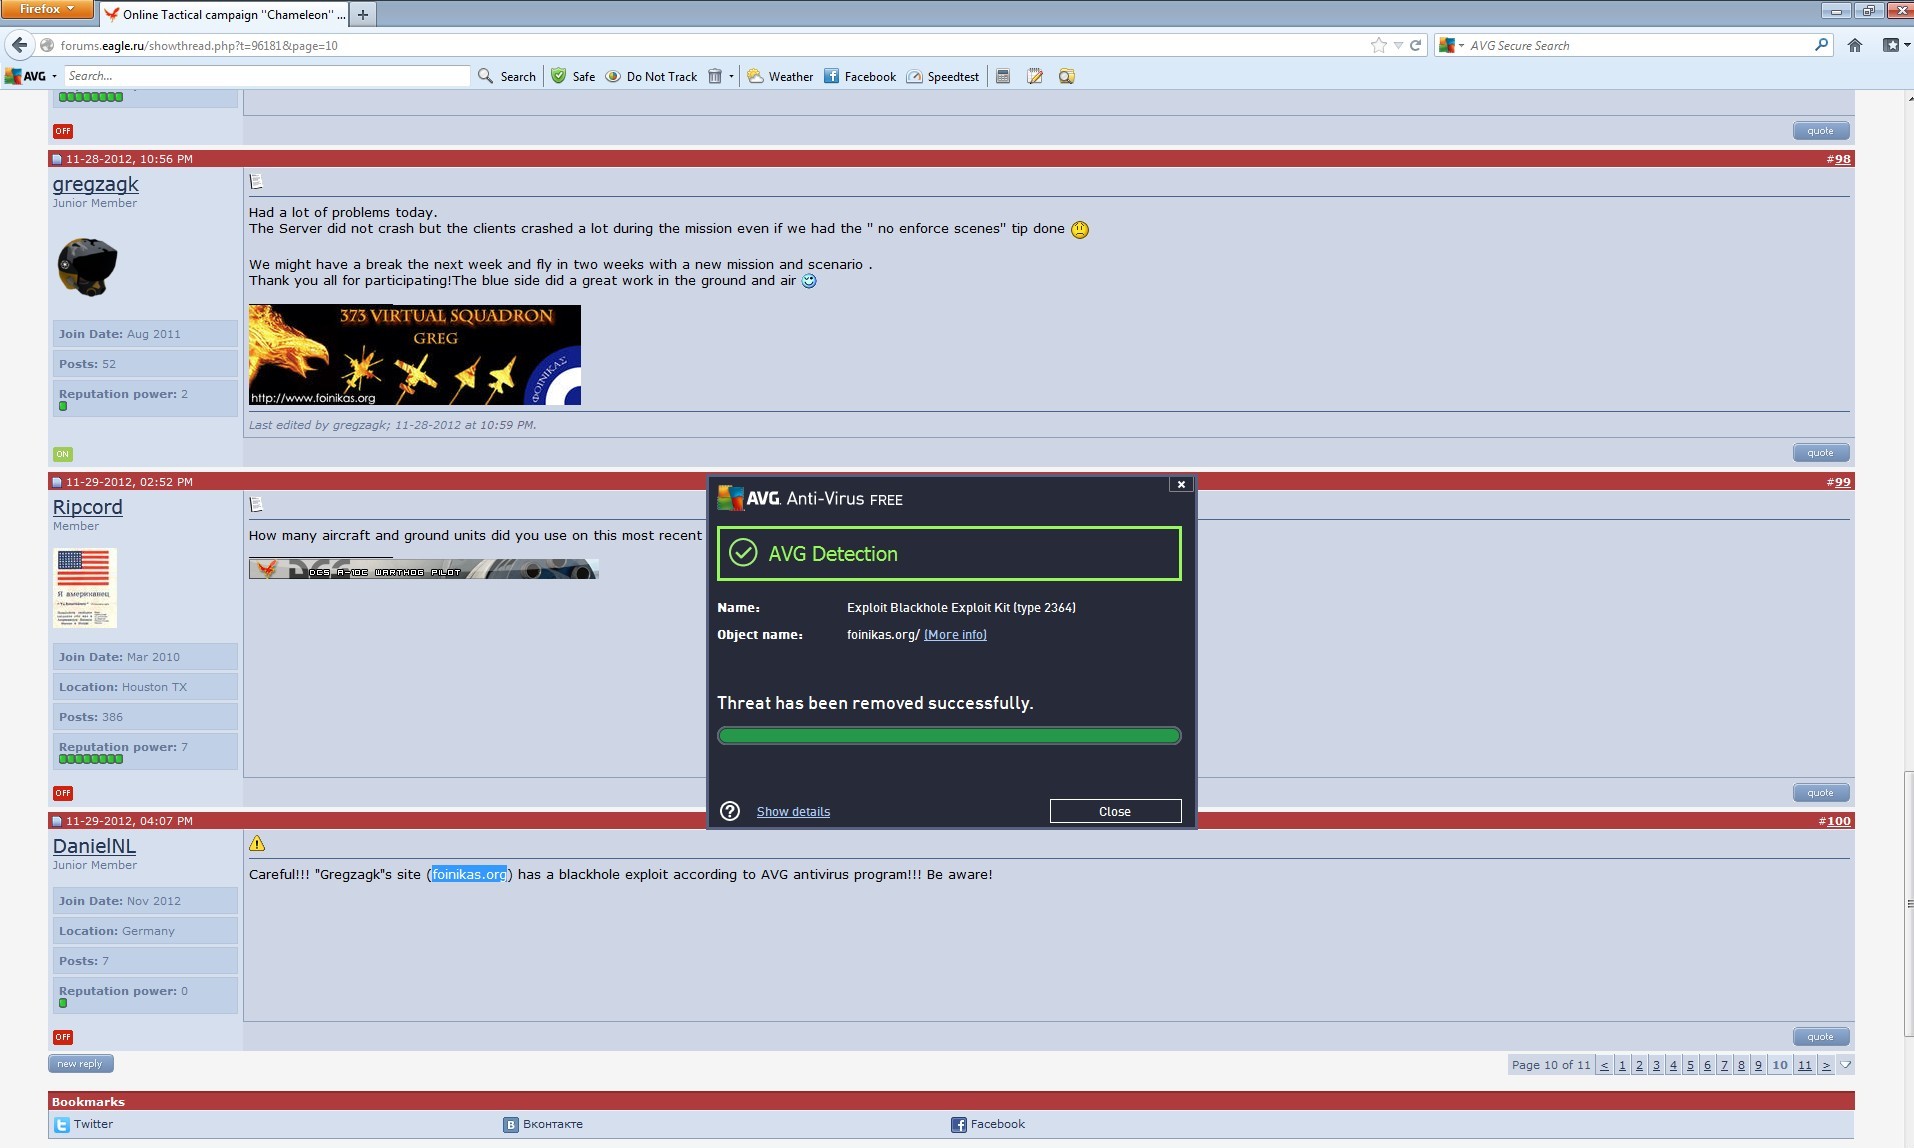Open the file search icon in AVG toolbar
This screenshot has height=1148, width=1914.
click(x=1067, y=76)
